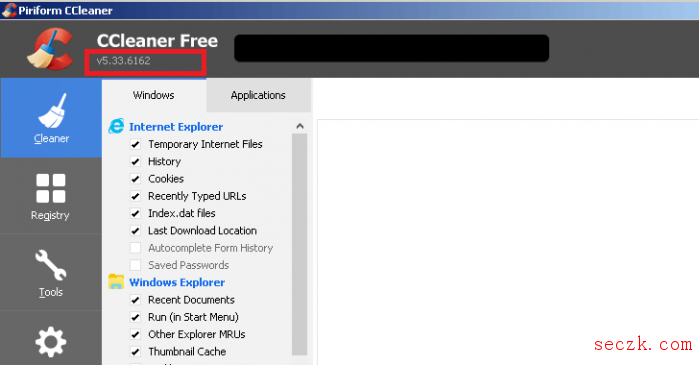Click the CCleaner logo in header
The image size is (700, 365).
(x=50, y=49)
